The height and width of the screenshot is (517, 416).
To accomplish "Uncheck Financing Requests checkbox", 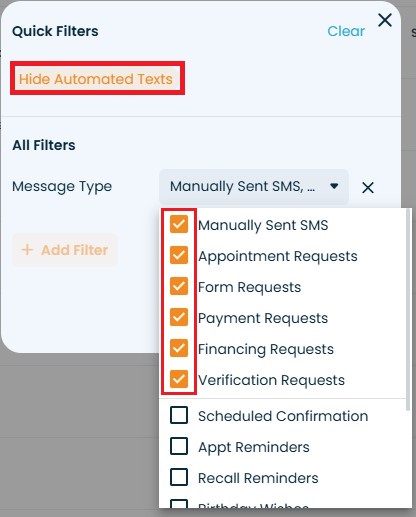I will point(179,348).
